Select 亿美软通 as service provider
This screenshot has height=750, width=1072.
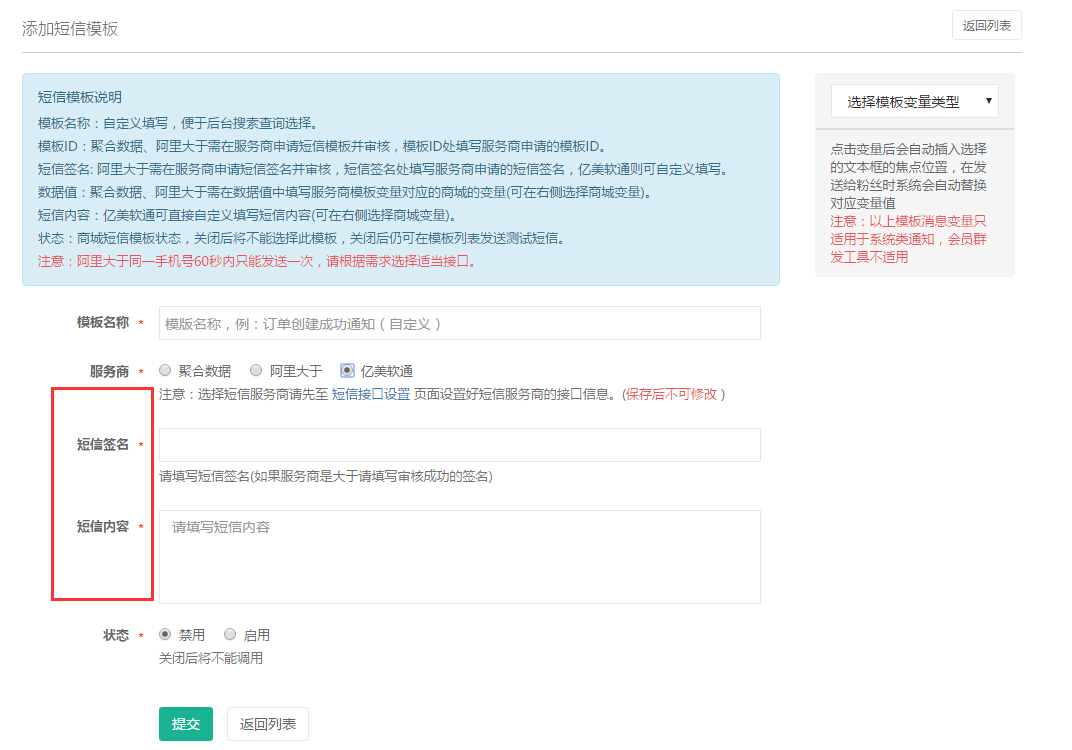(x=346, y=370)
